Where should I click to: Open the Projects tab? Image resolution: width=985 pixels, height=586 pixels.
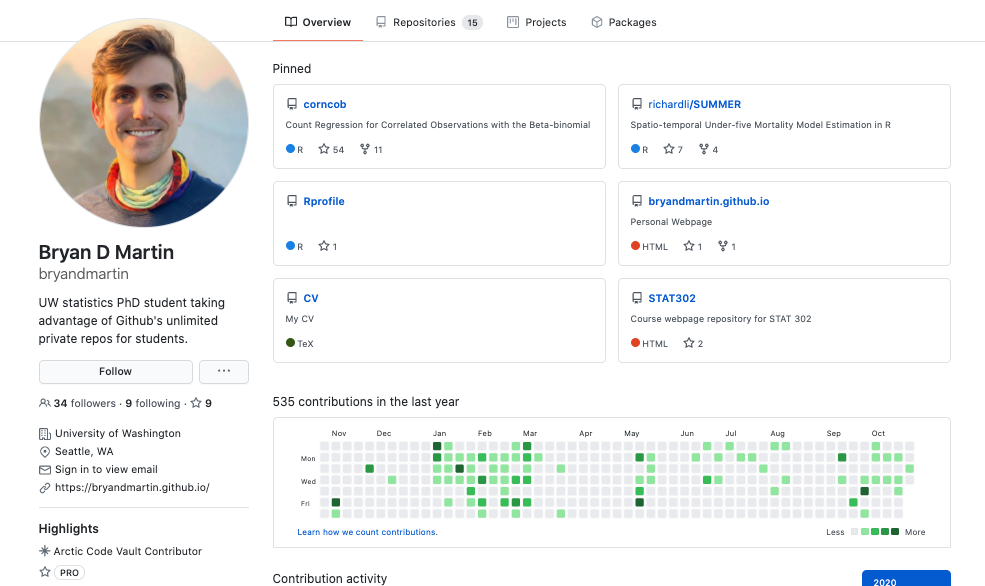click(x=536, y=22)
